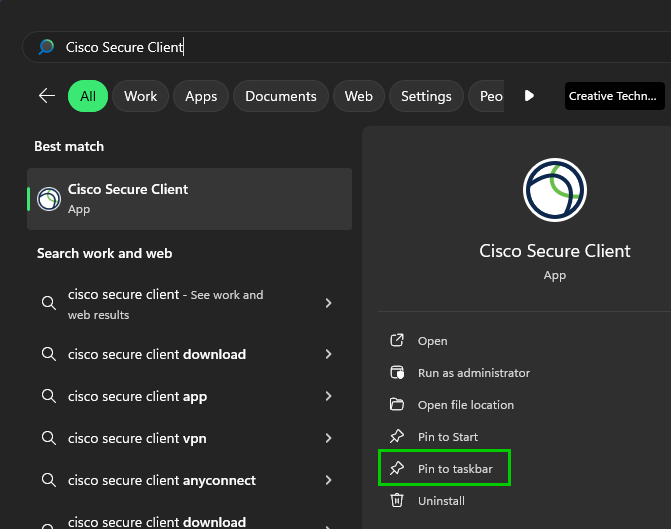This screenshot has height=529, width=671.
Task: Select the Web filter tab
Action: (358, 96)
